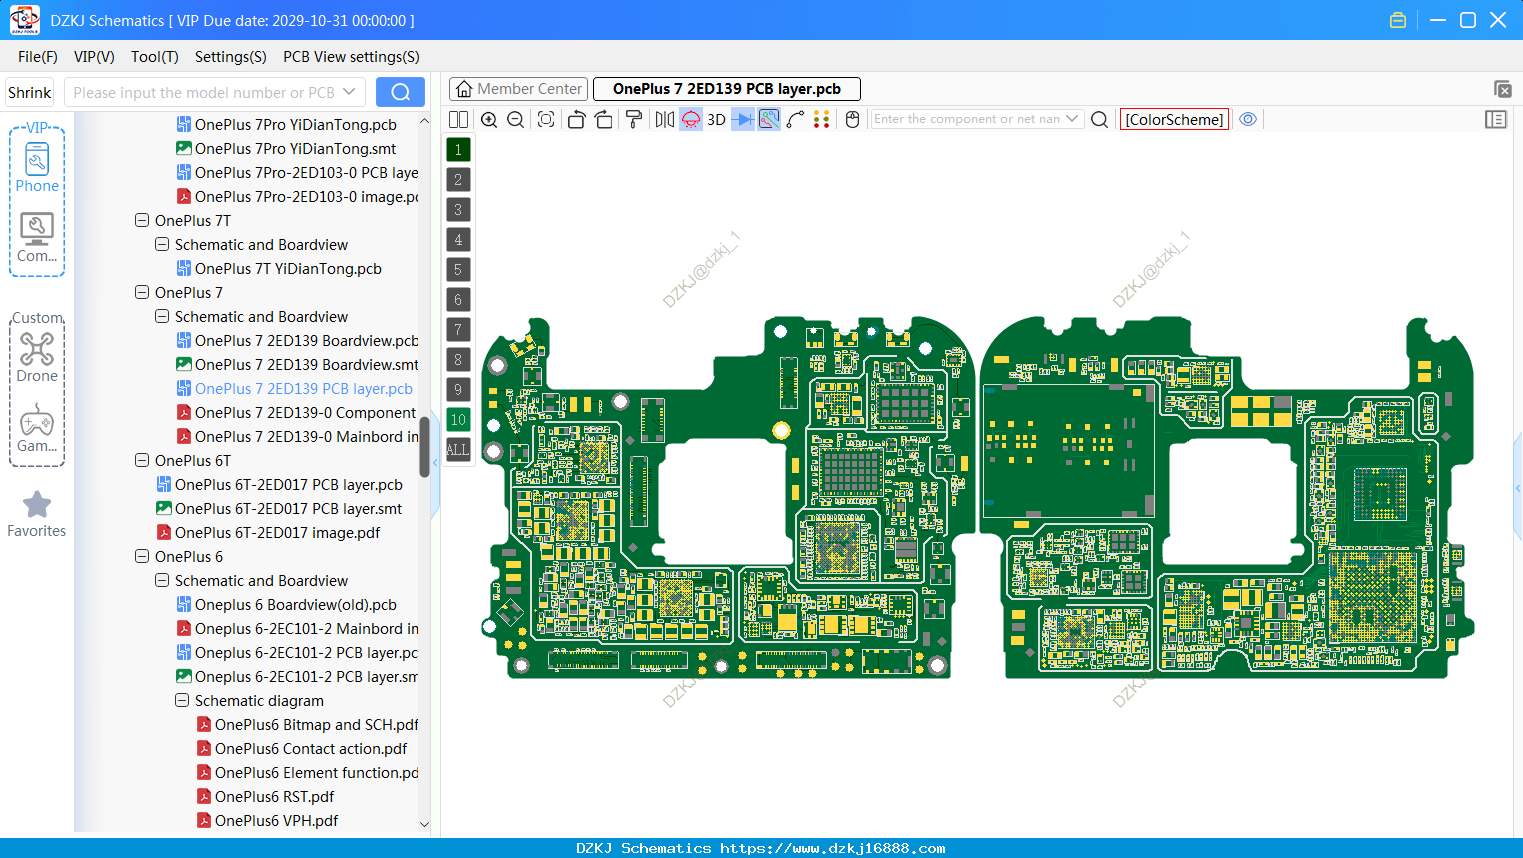Collapse the OnePlus 7 tree node
Viewport: 1523px width, 858px height.
point(142,292)
